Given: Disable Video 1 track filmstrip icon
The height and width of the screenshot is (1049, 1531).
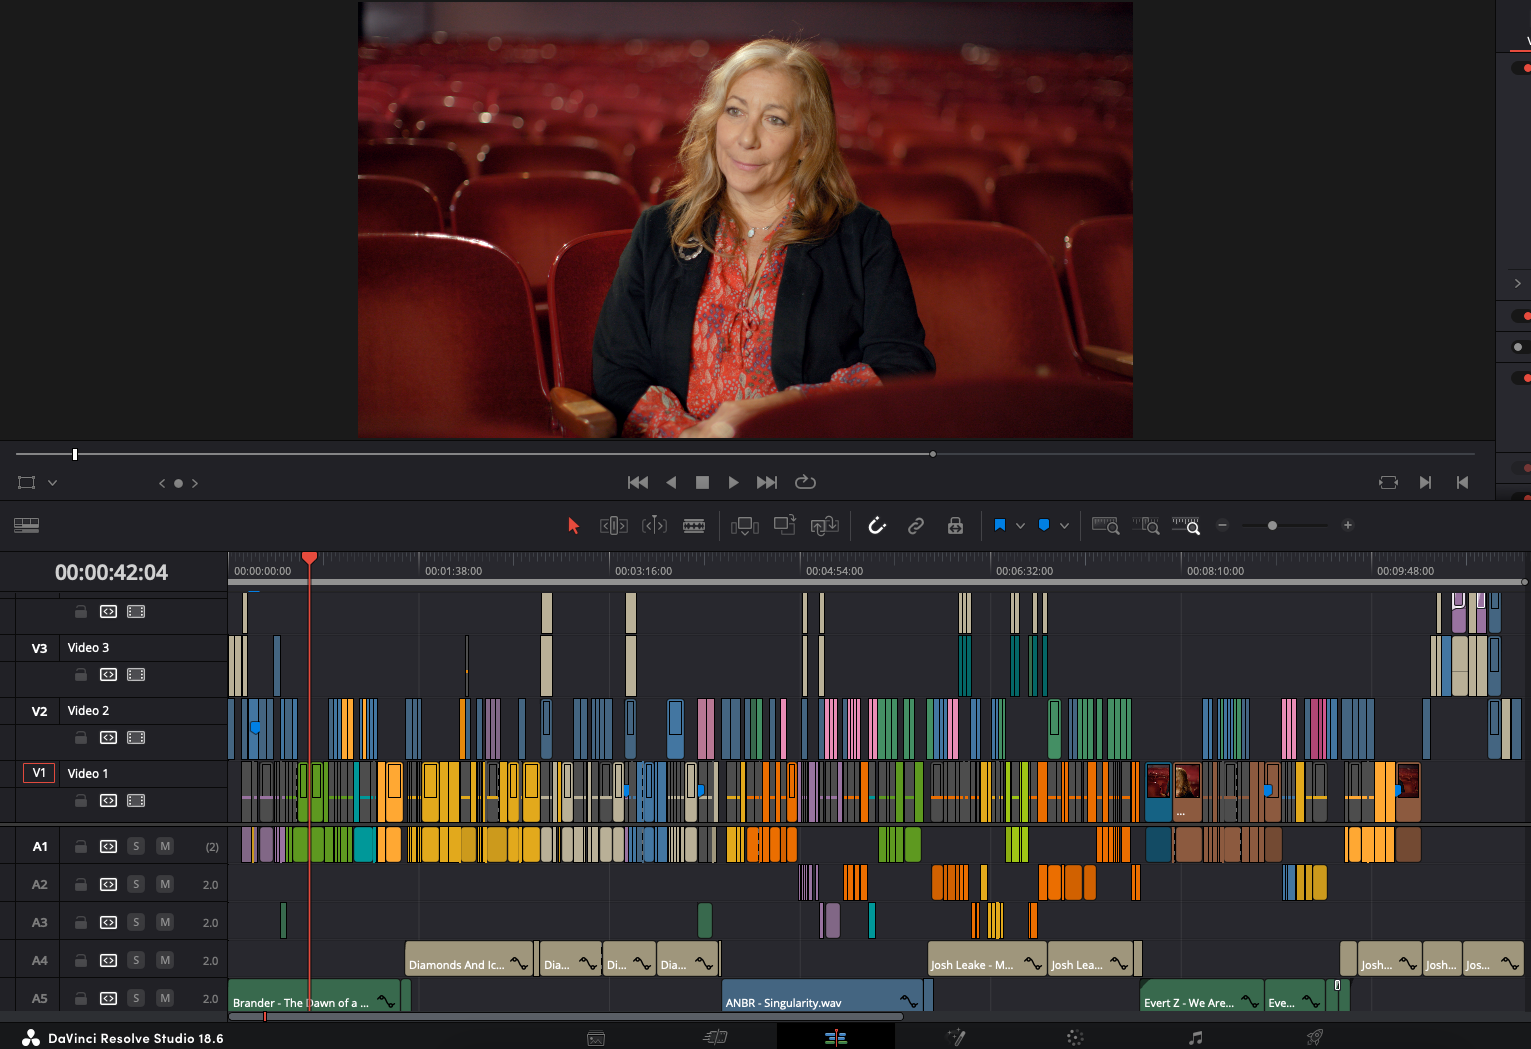Looking at the screenshot, I should (x=136, y=801).
